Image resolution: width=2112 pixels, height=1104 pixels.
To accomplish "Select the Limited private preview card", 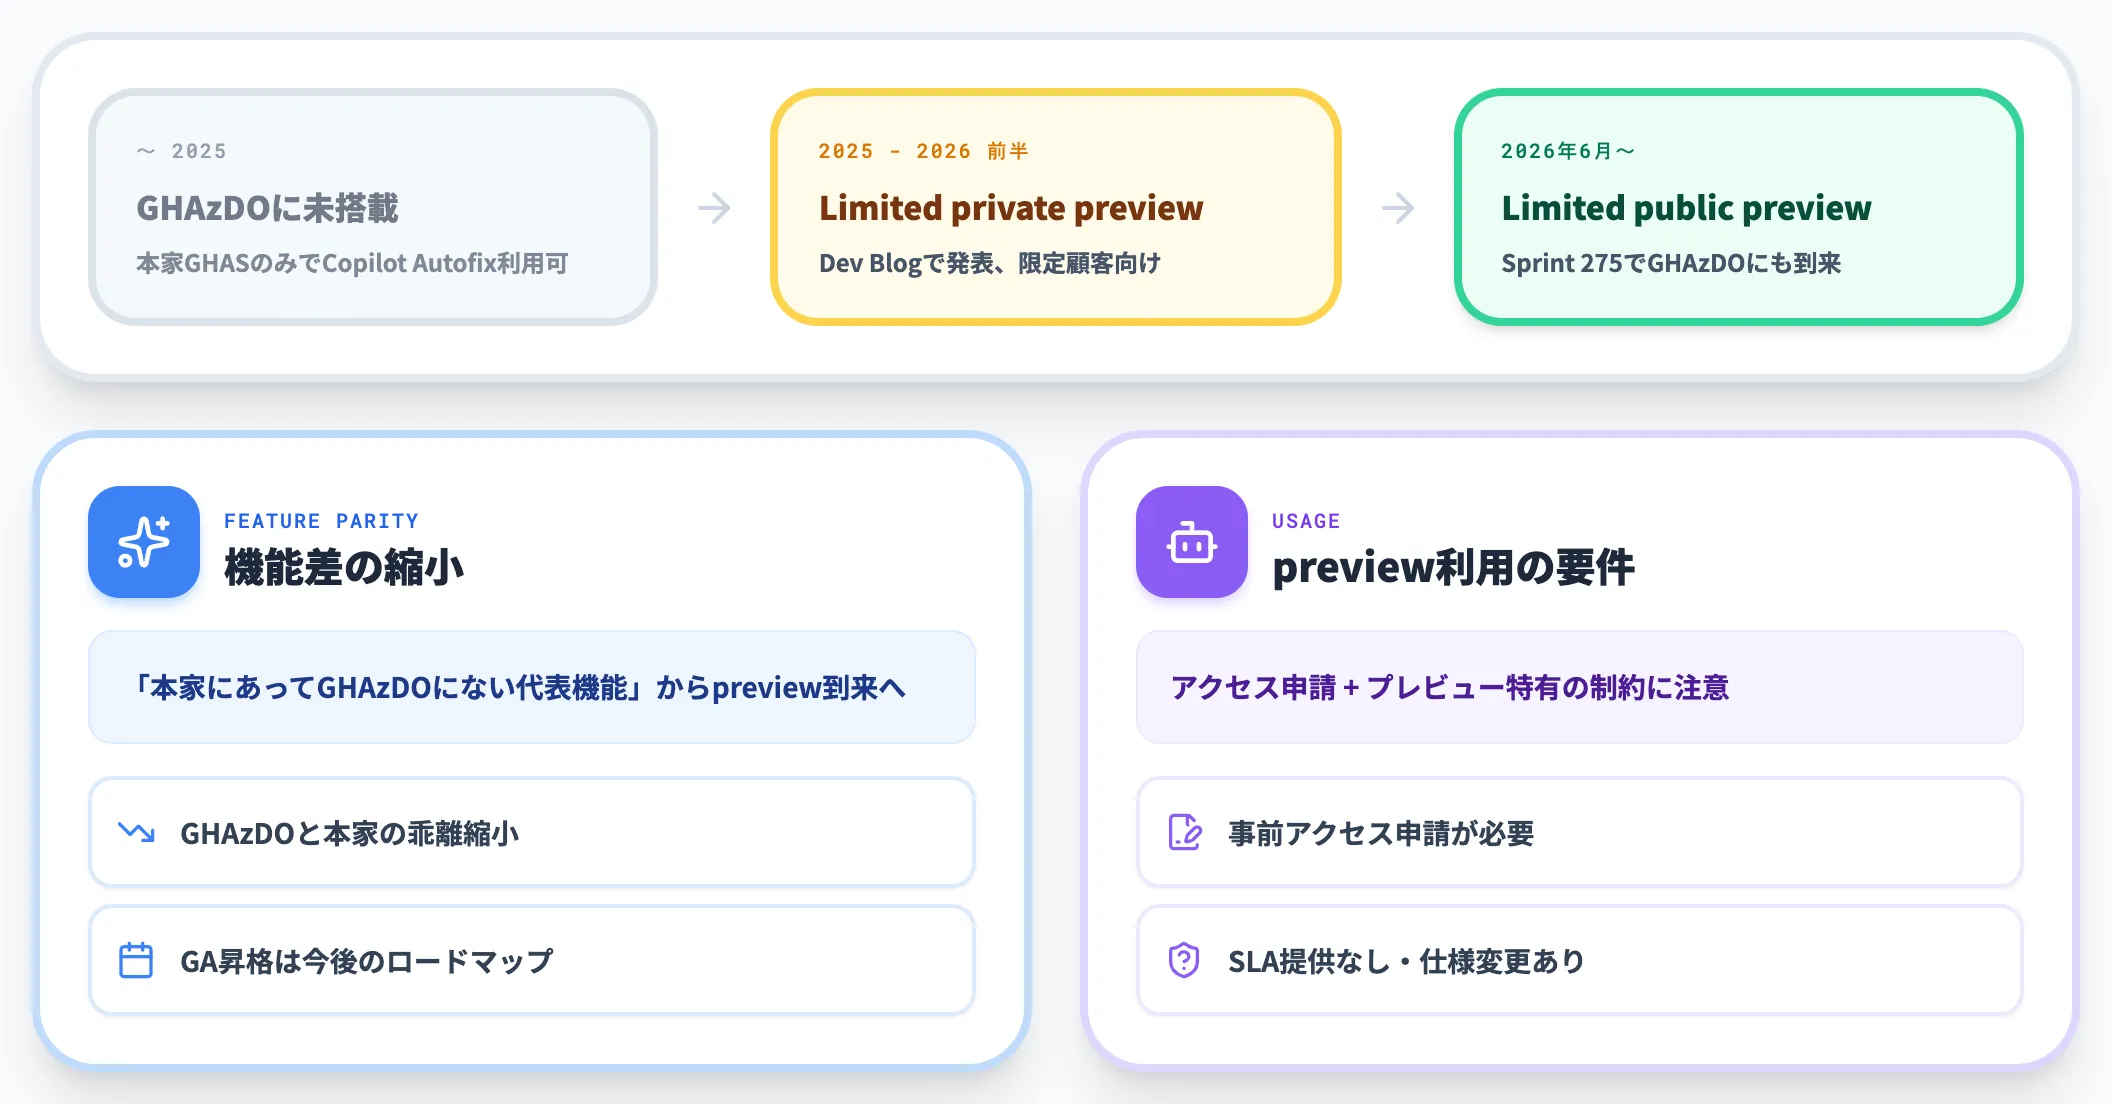I will [x=1056, y=207].
